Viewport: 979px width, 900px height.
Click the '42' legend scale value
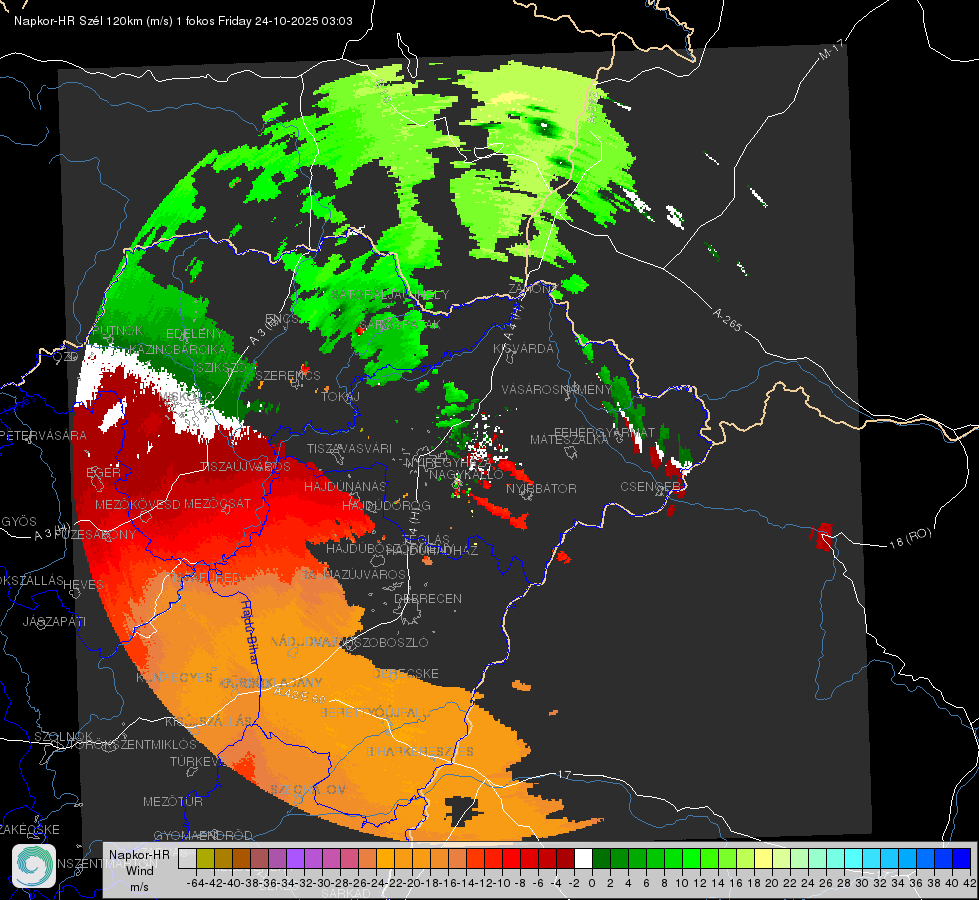pos(969,883)
